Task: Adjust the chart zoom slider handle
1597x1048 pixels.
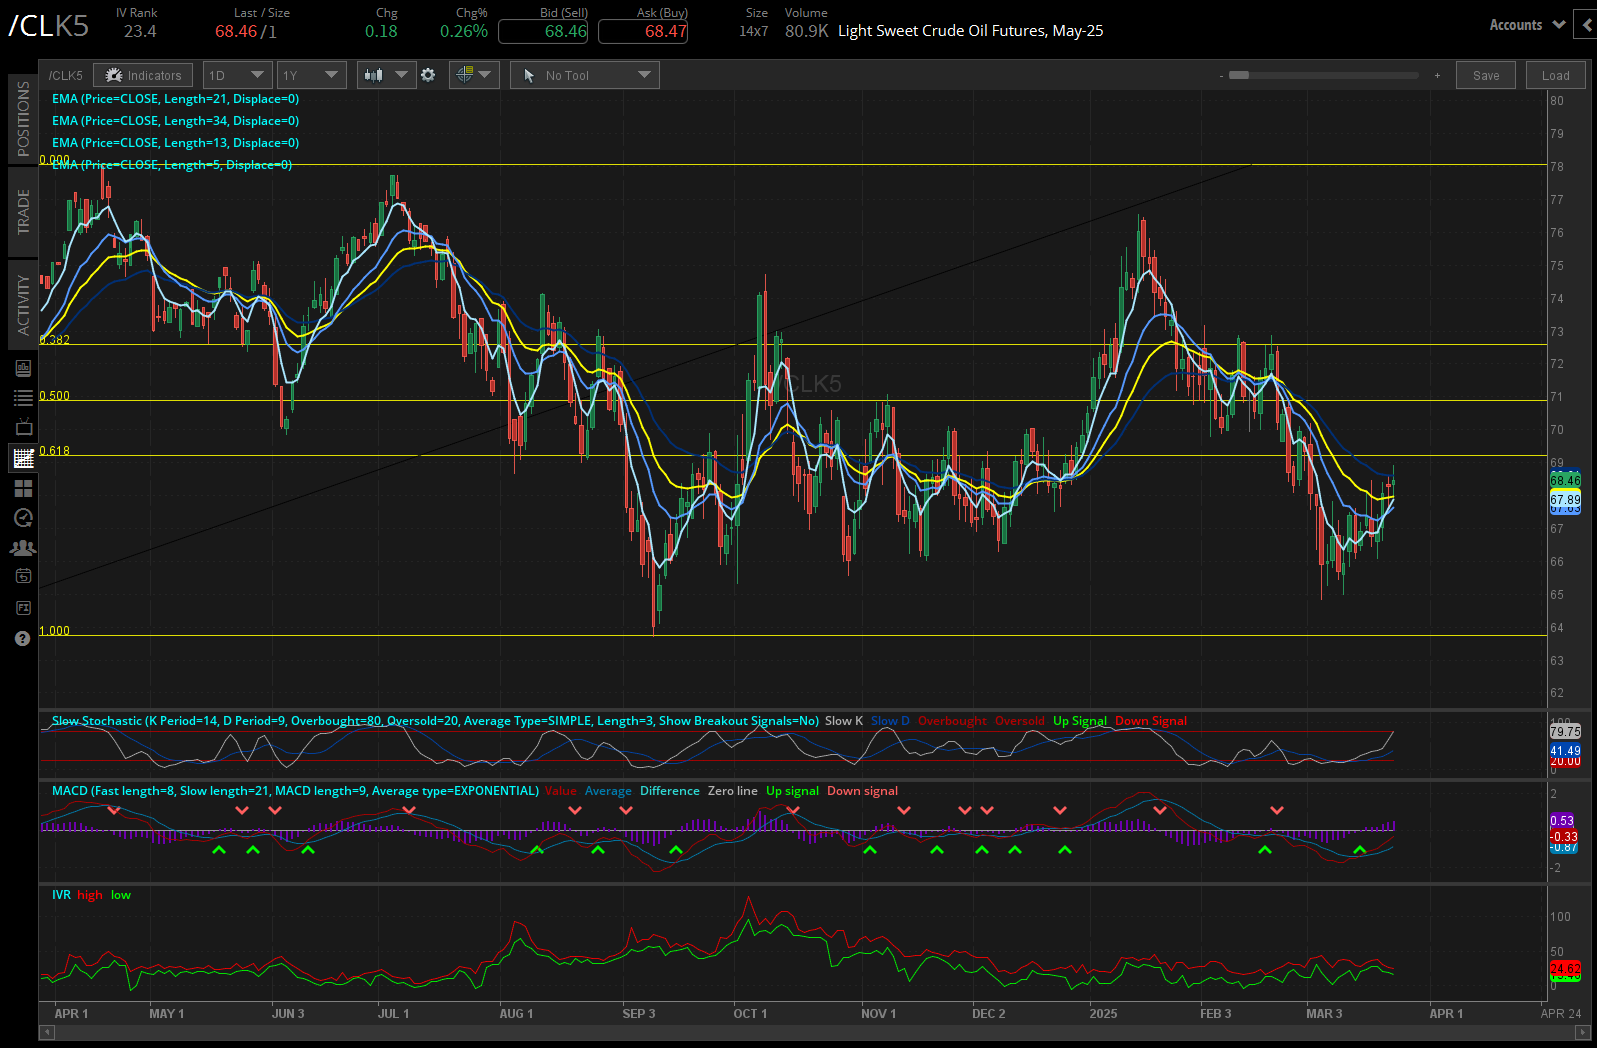Action: pyautogui.click(x=1239, y=75)
